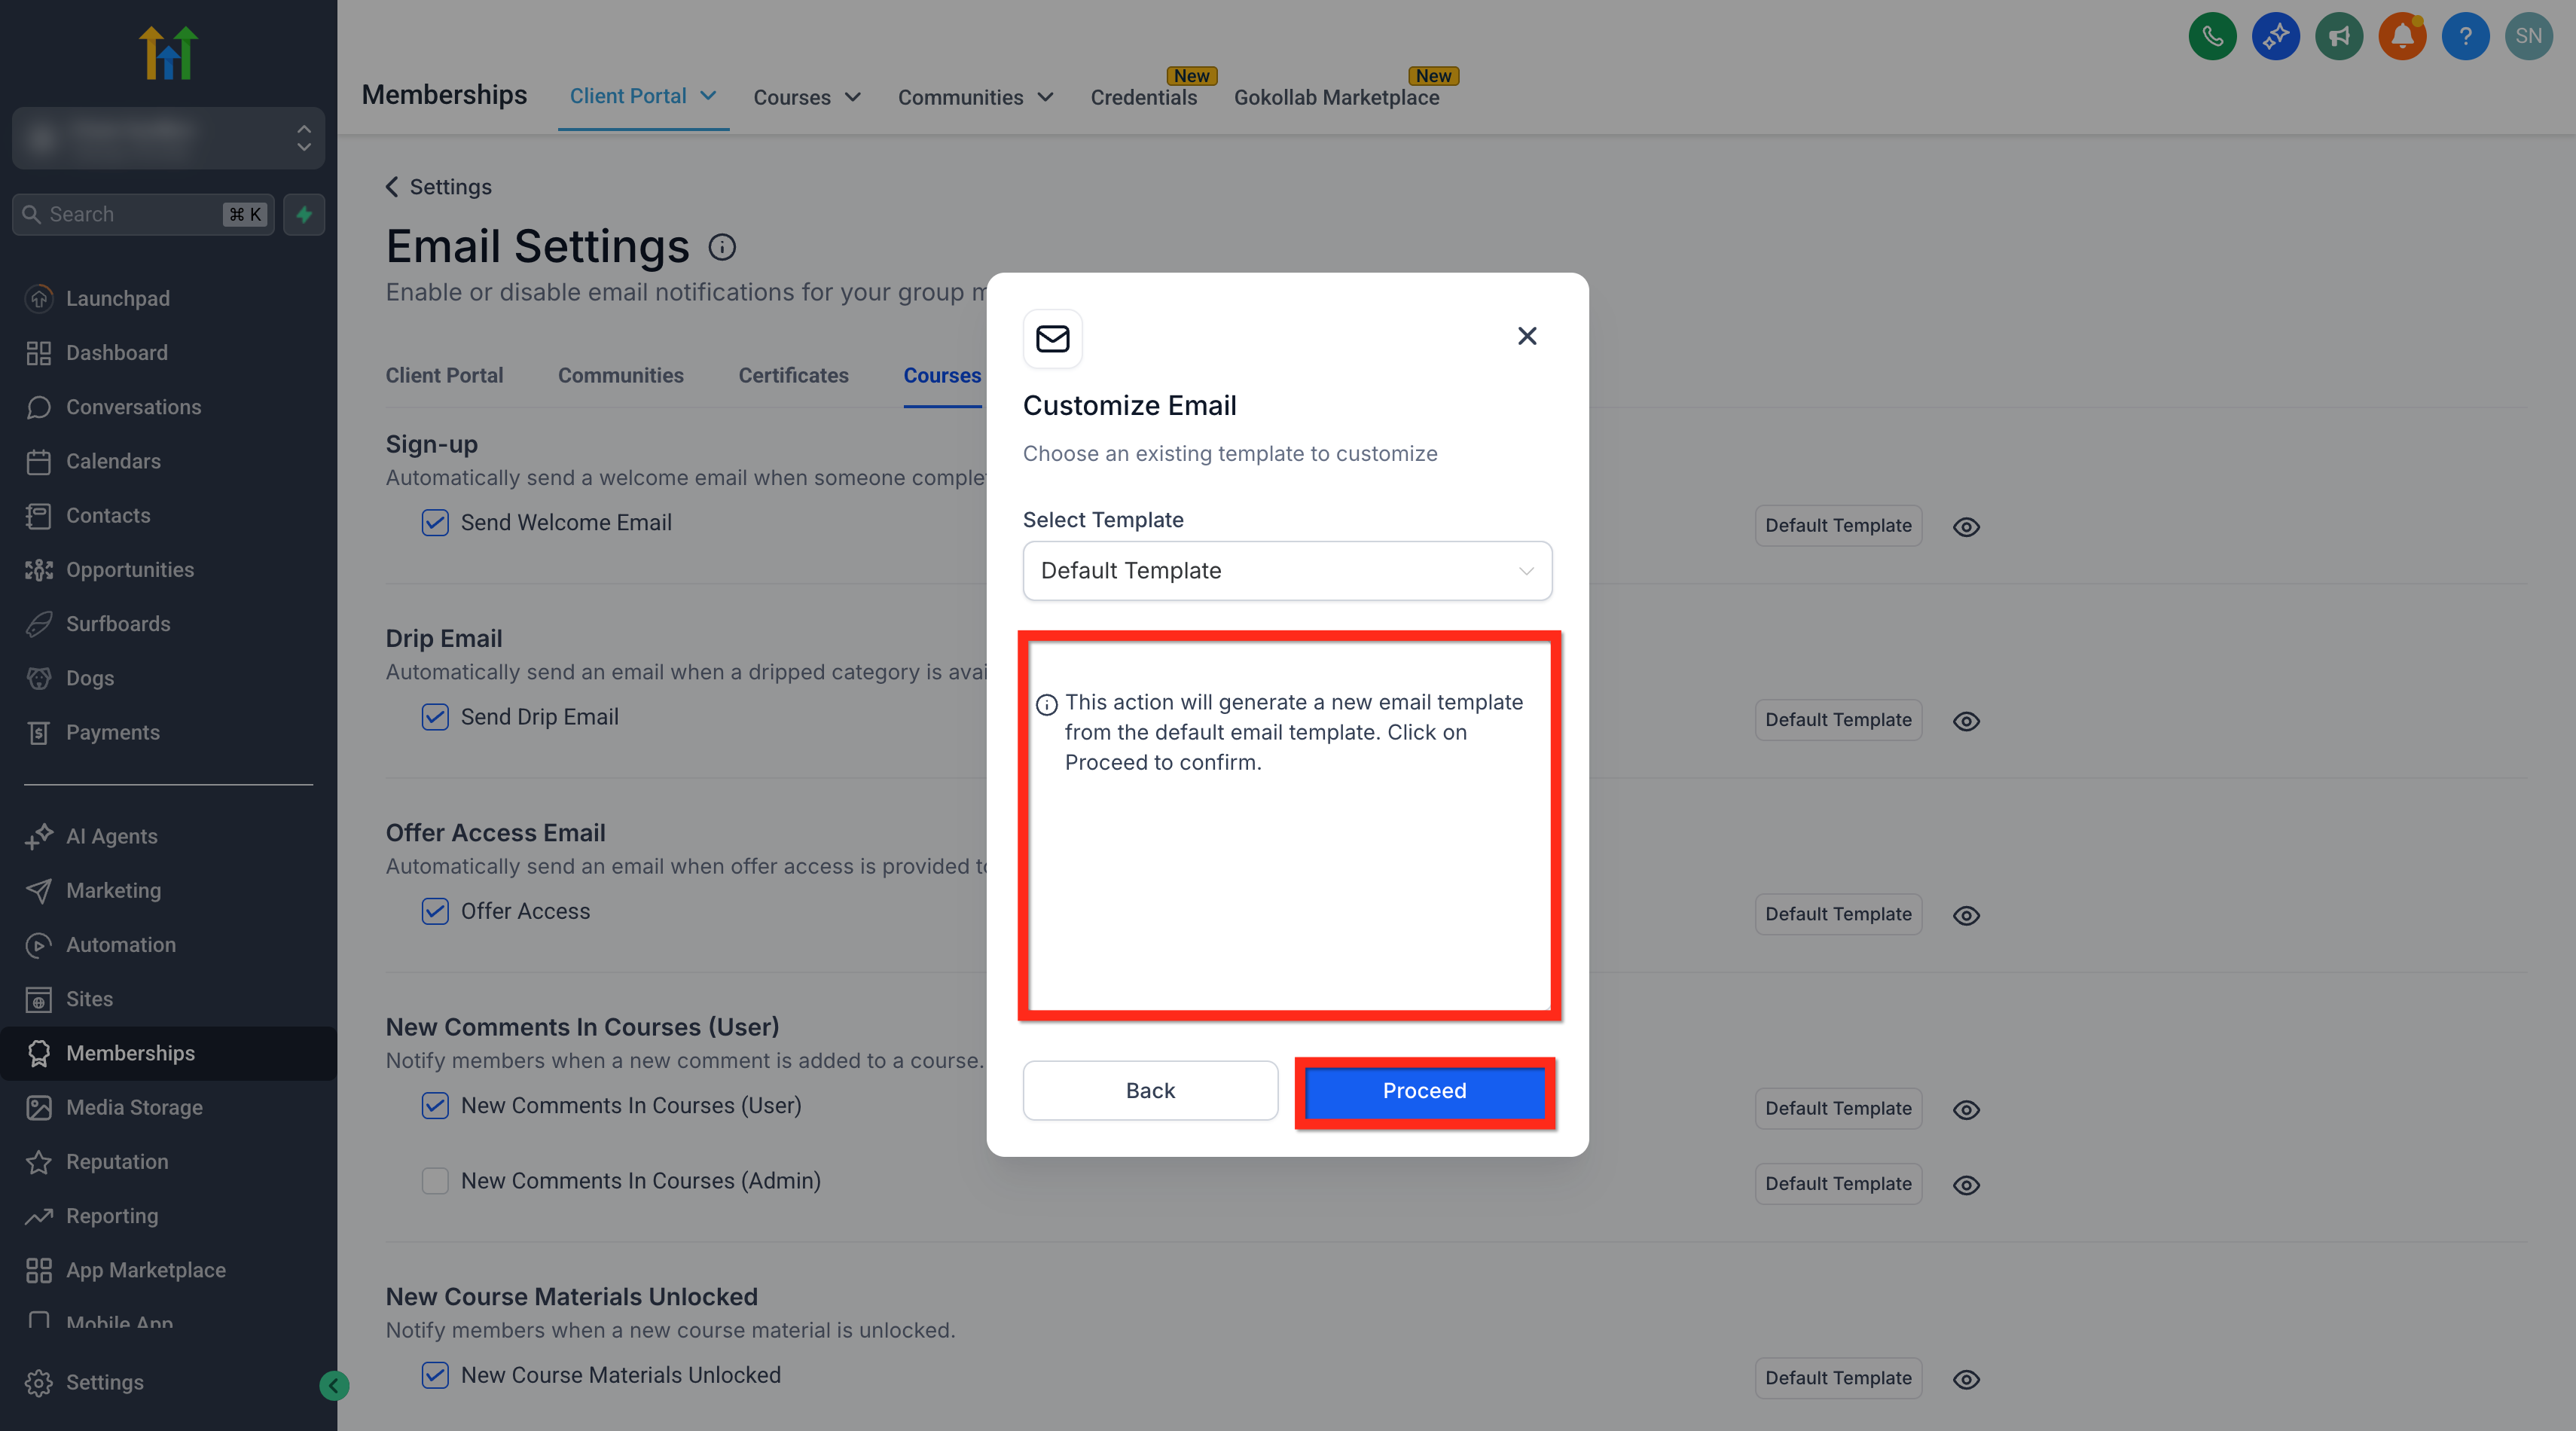Click the Back button in dialog

[x=1150, y=1091]
